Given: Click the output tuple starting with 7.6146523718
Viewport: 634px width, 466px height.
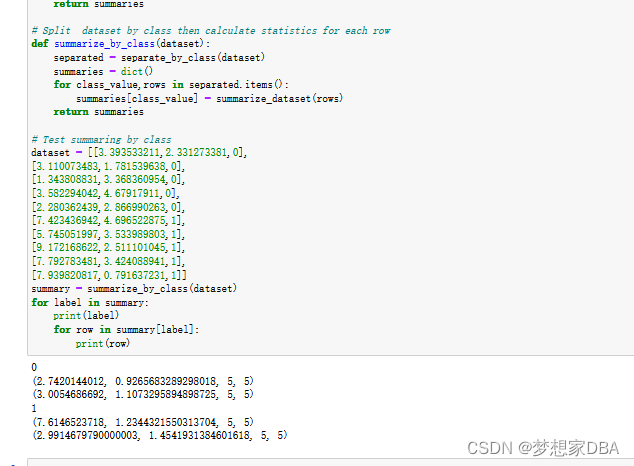Looking at the screenshot, I should pyautogui.click(x=143, y=422).
